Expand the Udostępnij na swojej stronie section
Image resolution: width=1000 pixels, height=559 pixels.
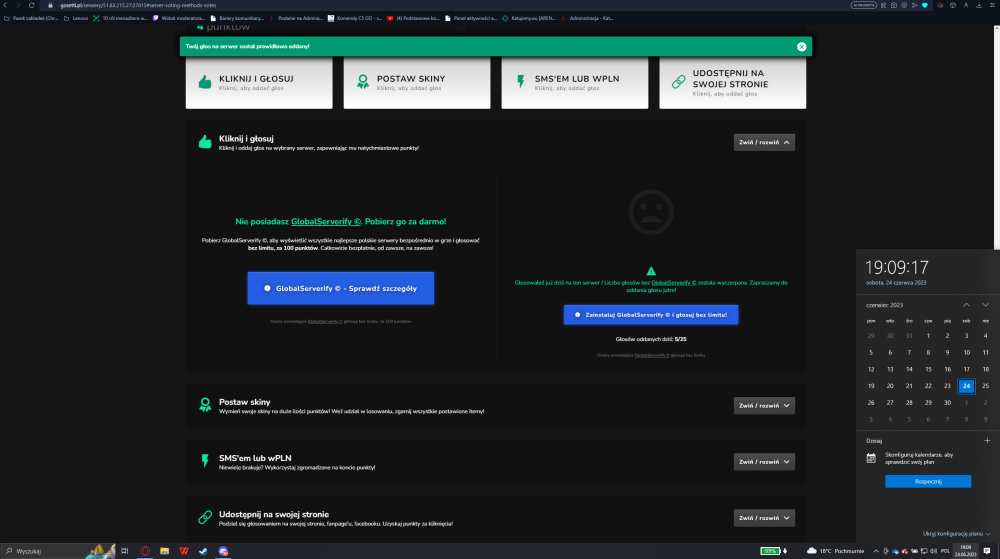pyautogui.click(x=764, y=518)
